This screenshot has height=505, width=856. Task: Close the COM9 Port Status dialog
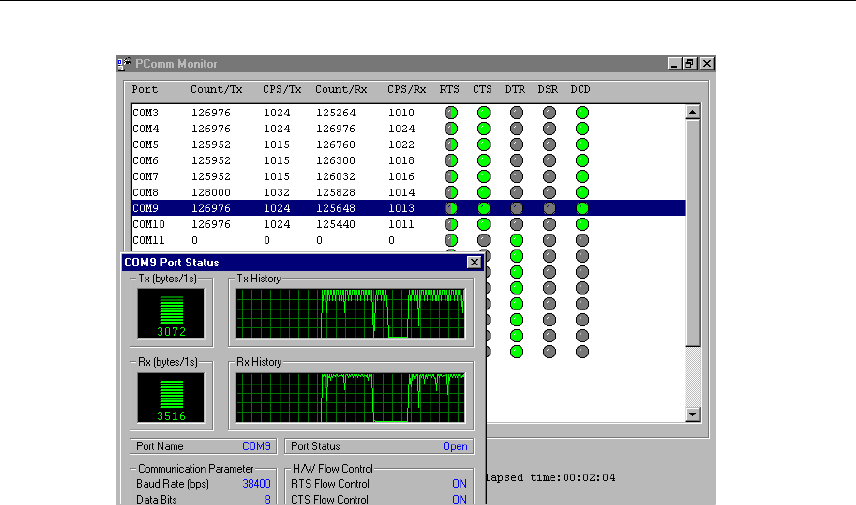[x=474, y=262]
